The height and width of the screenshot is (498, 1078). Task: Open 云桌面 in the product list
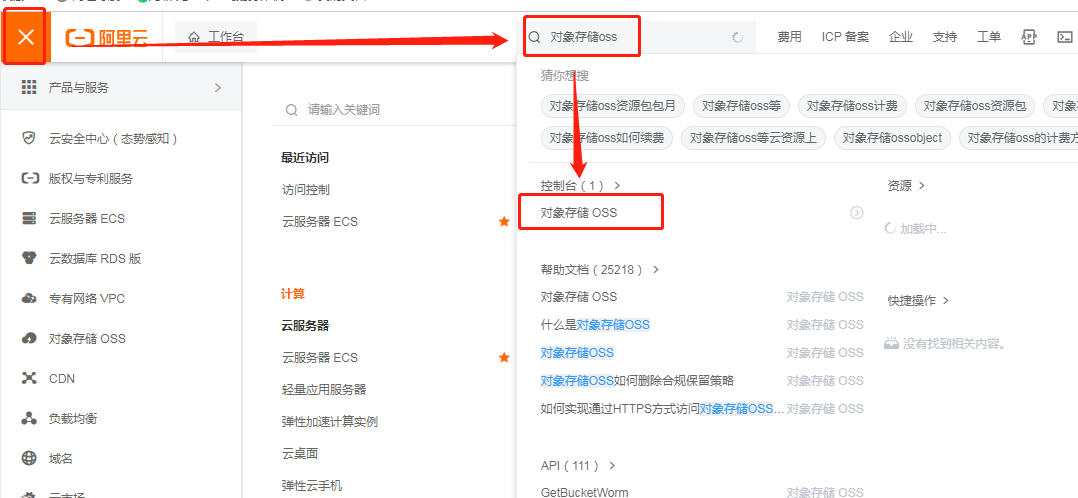299,454
